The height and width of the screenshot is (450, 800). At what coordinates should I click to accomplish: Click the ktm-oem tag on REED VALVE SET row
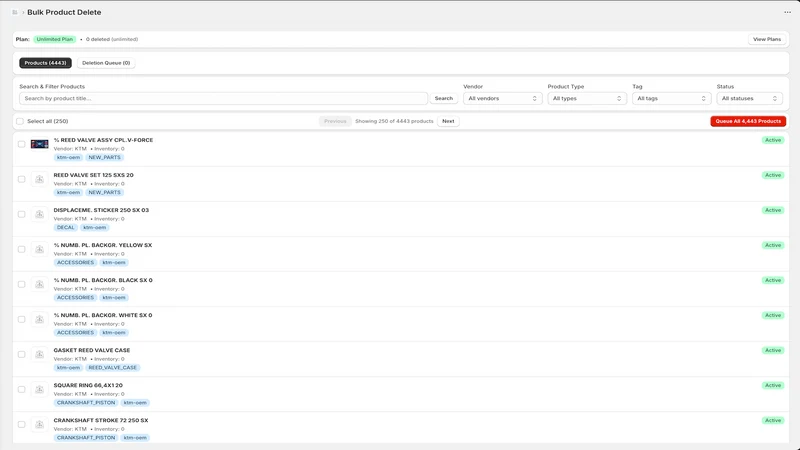click(x=68, y=192)
